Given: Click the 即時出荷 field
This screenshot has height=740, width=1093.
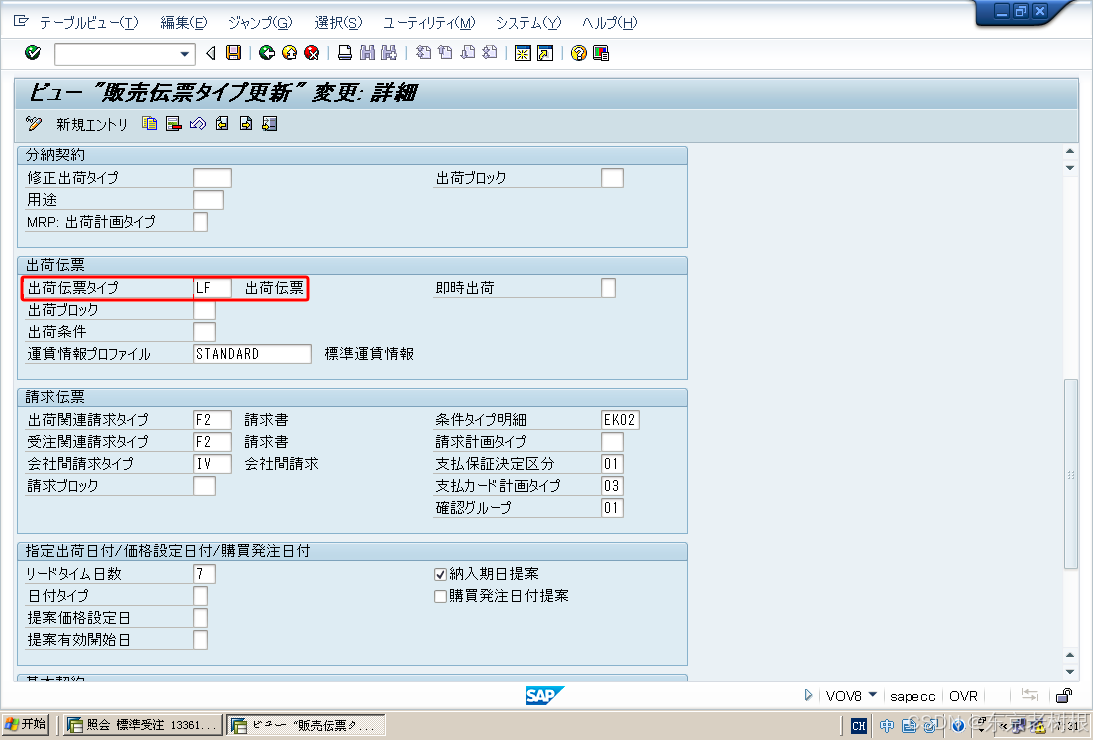Looking at the screenshot, I should (608, 288).
